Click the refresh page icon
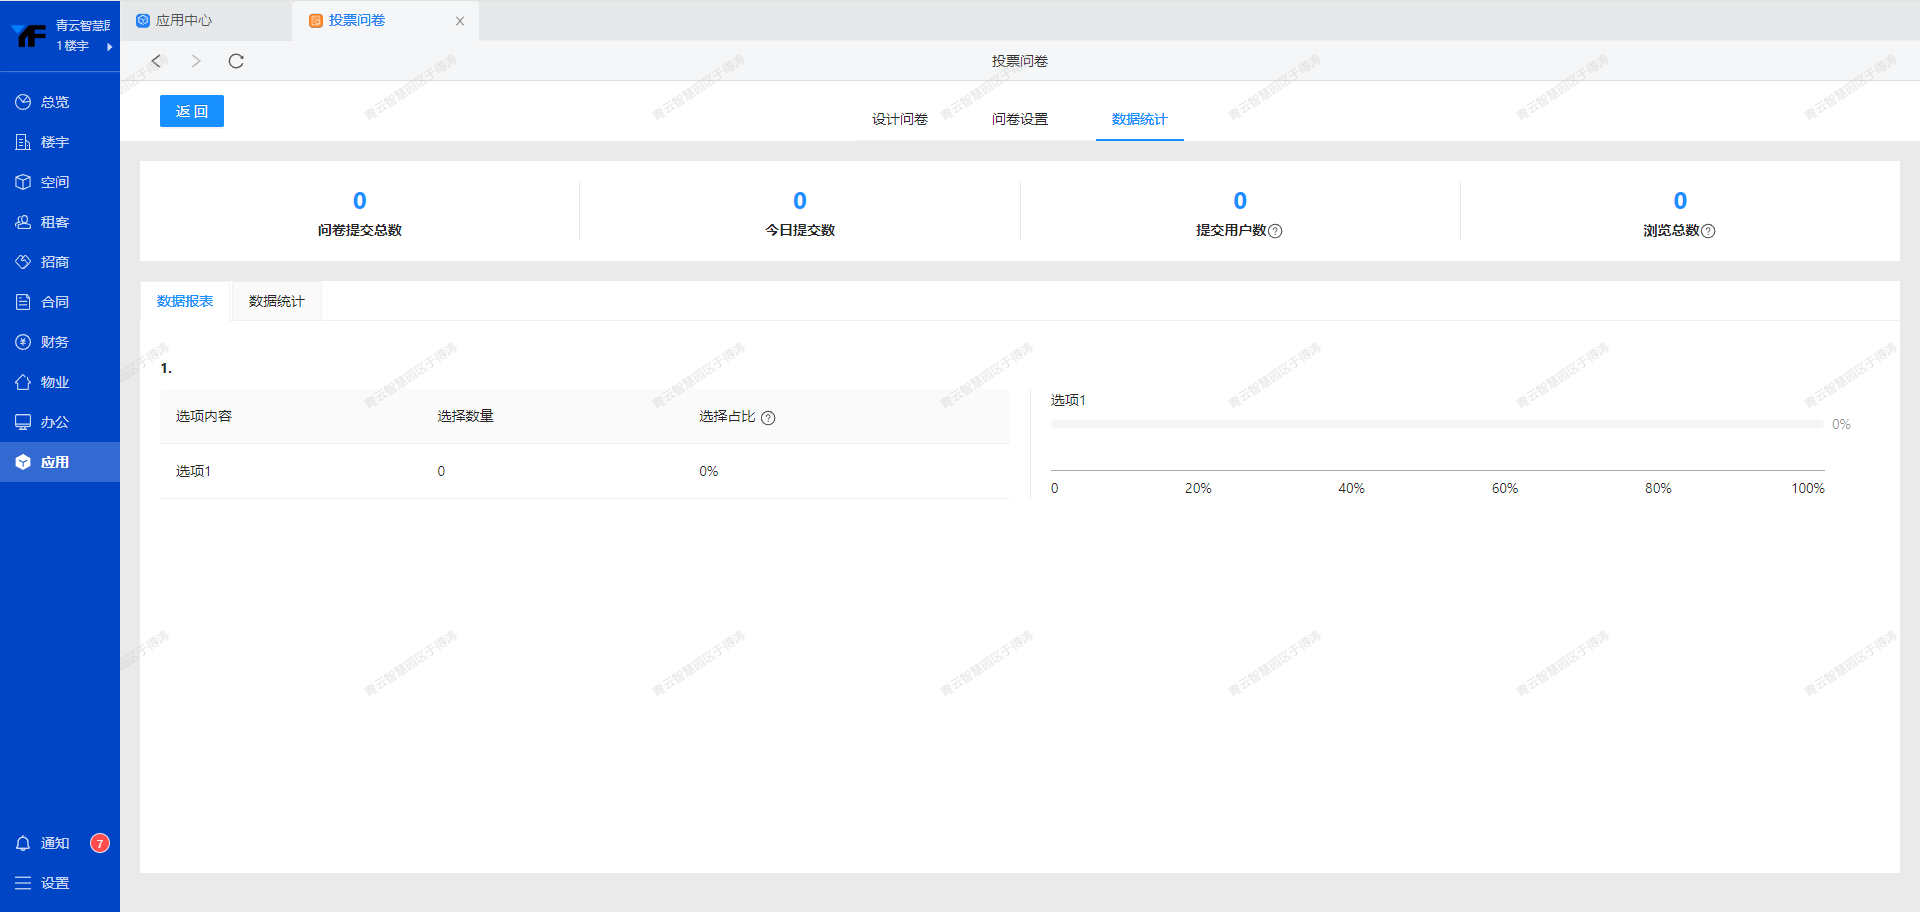Viewport: 1920px width, 912px height. 236,61
